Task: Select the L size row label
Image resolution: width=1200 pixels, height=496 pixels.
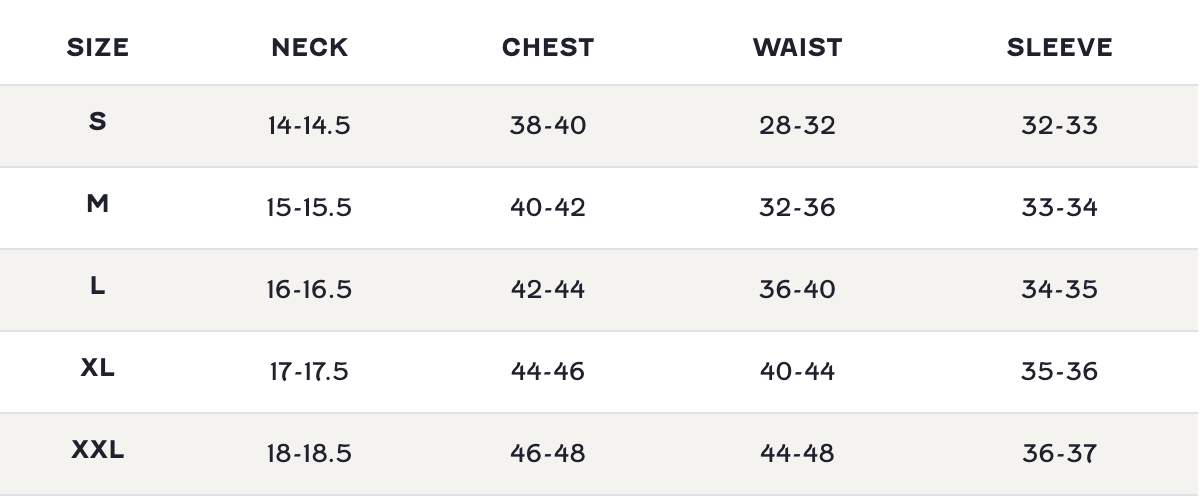Action: pos(97,286)
